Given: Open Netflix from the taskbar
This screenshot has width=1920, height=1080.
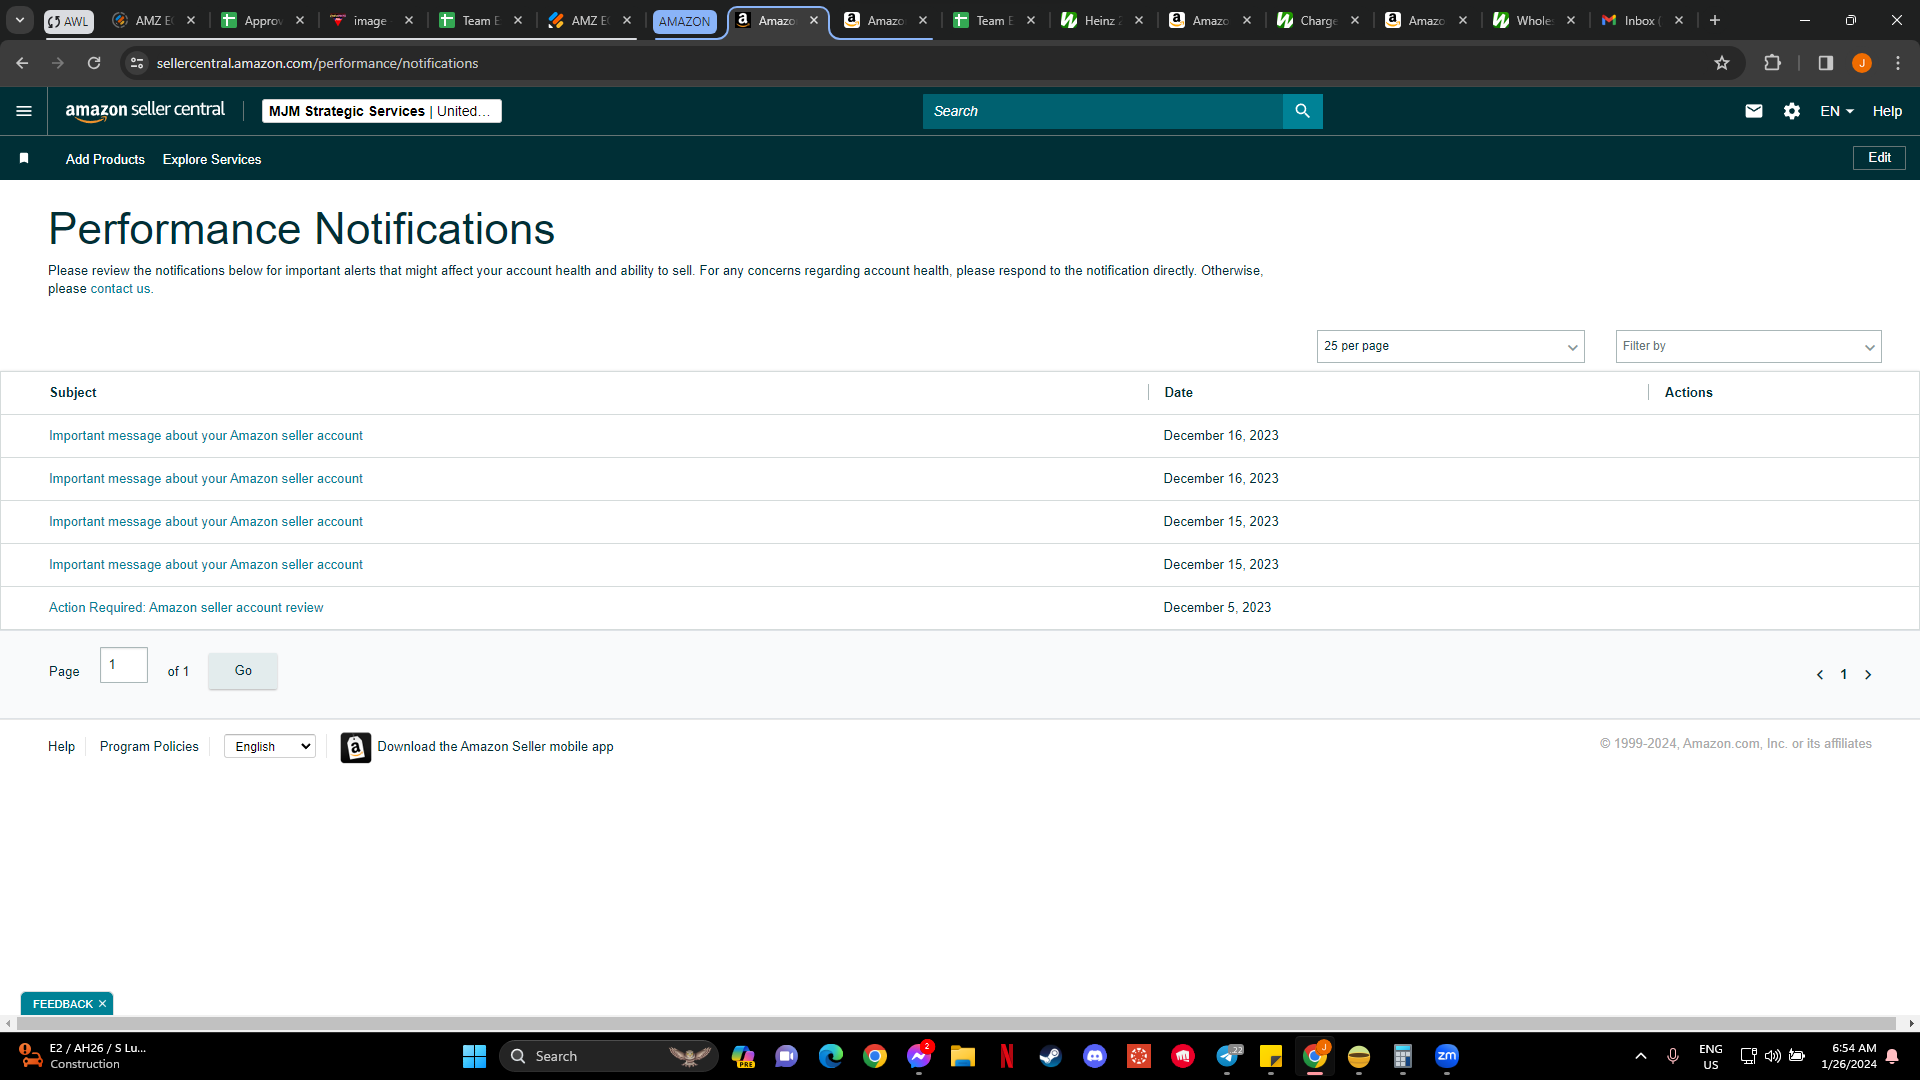Looking at the screenshot, I should [x=1007, y=1056].
